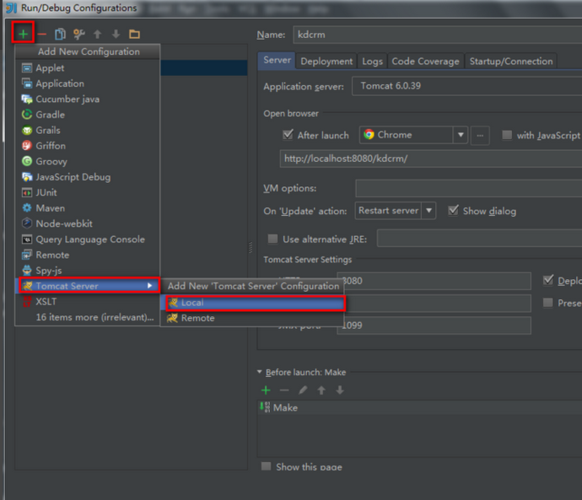This screenshot has height=500, width=582.
Task: Select the Make task in before launch list
Action: (x=420, y=408)
